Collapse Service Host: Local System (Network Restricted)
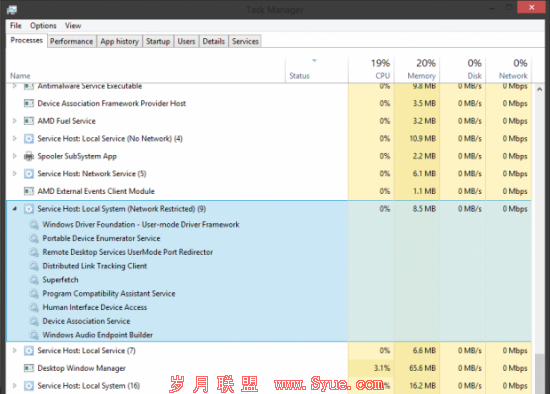550x394 pixels. coord(15,209)
